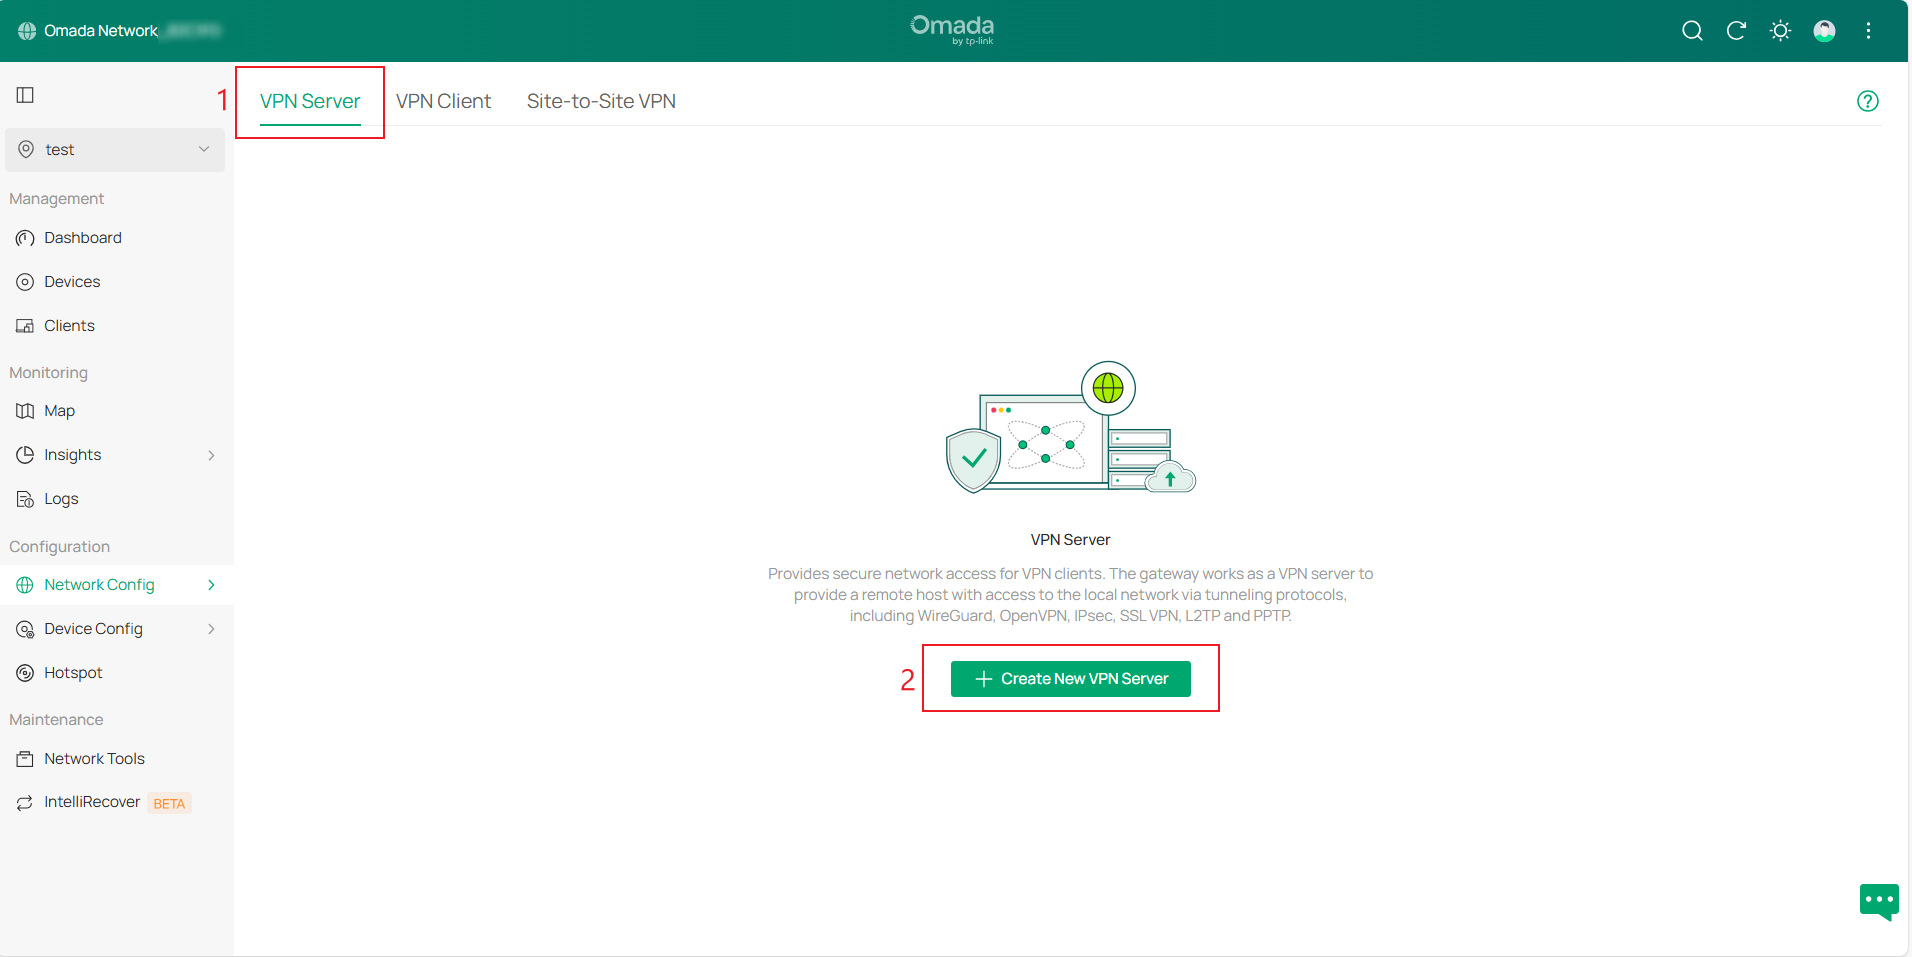Expand the Insights menu chevron
Screen dimensions: 1912x957
coord(211,454)
